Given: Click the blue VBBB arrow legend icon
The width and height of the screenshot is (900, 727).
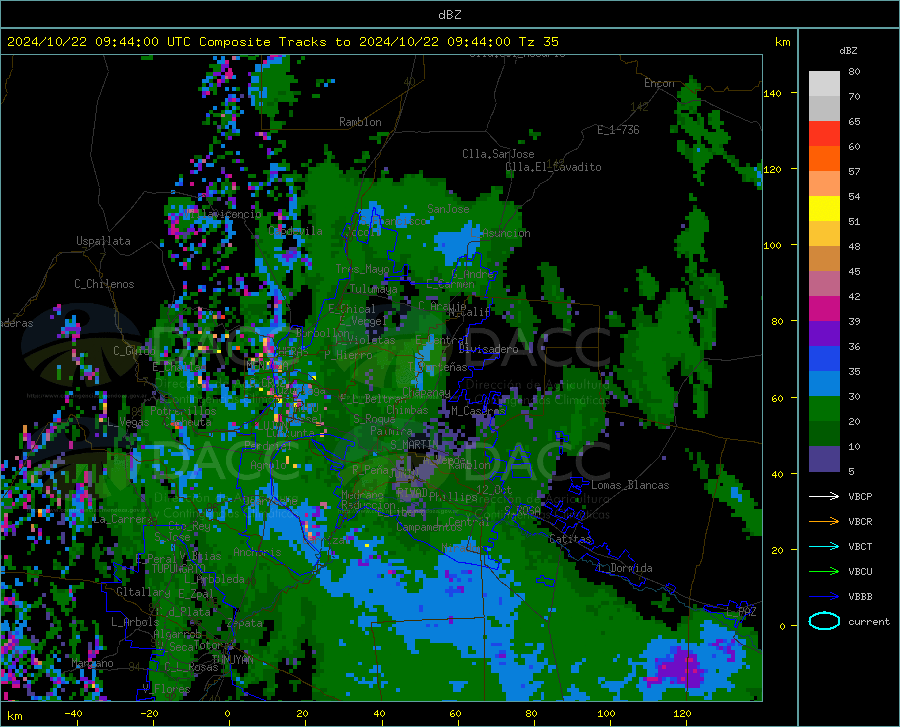Looking at the screenshot, I should 824,596.
